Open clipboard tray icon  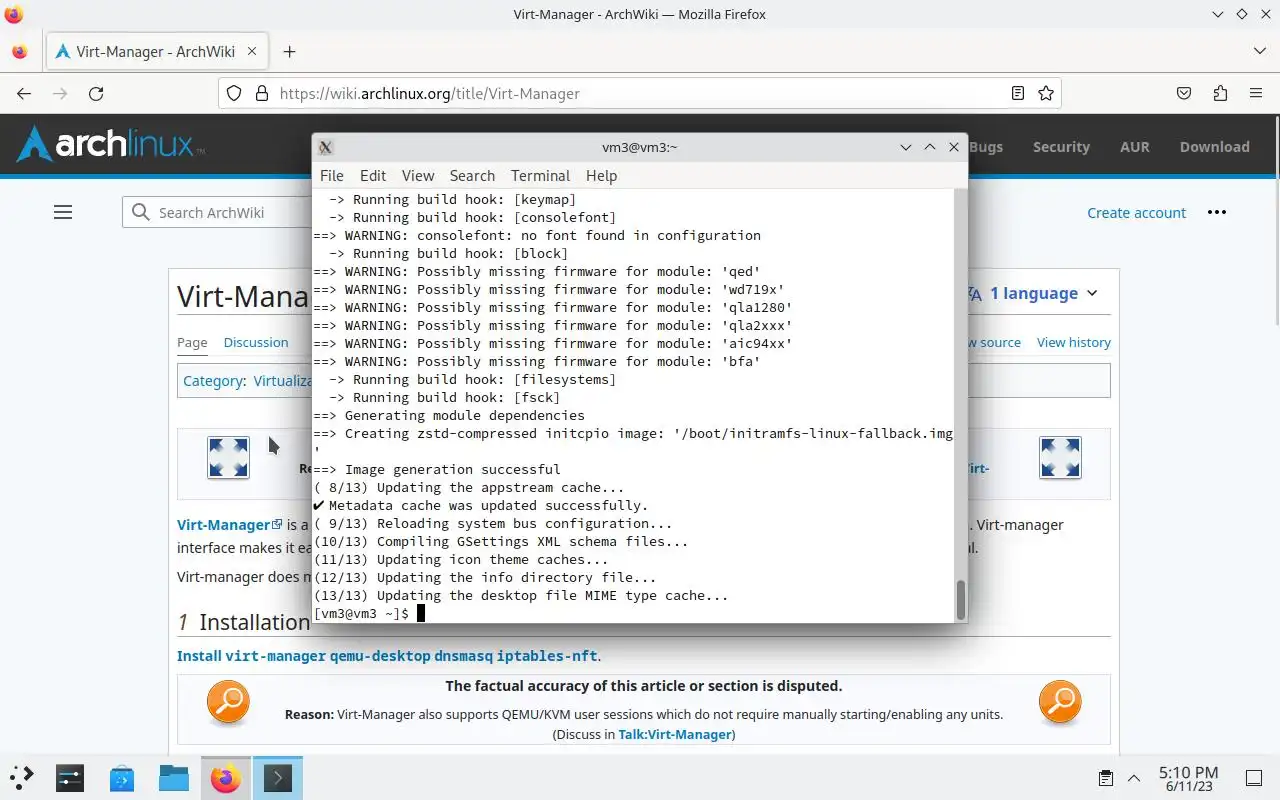pyautogui.click(x=1106, y=778)
